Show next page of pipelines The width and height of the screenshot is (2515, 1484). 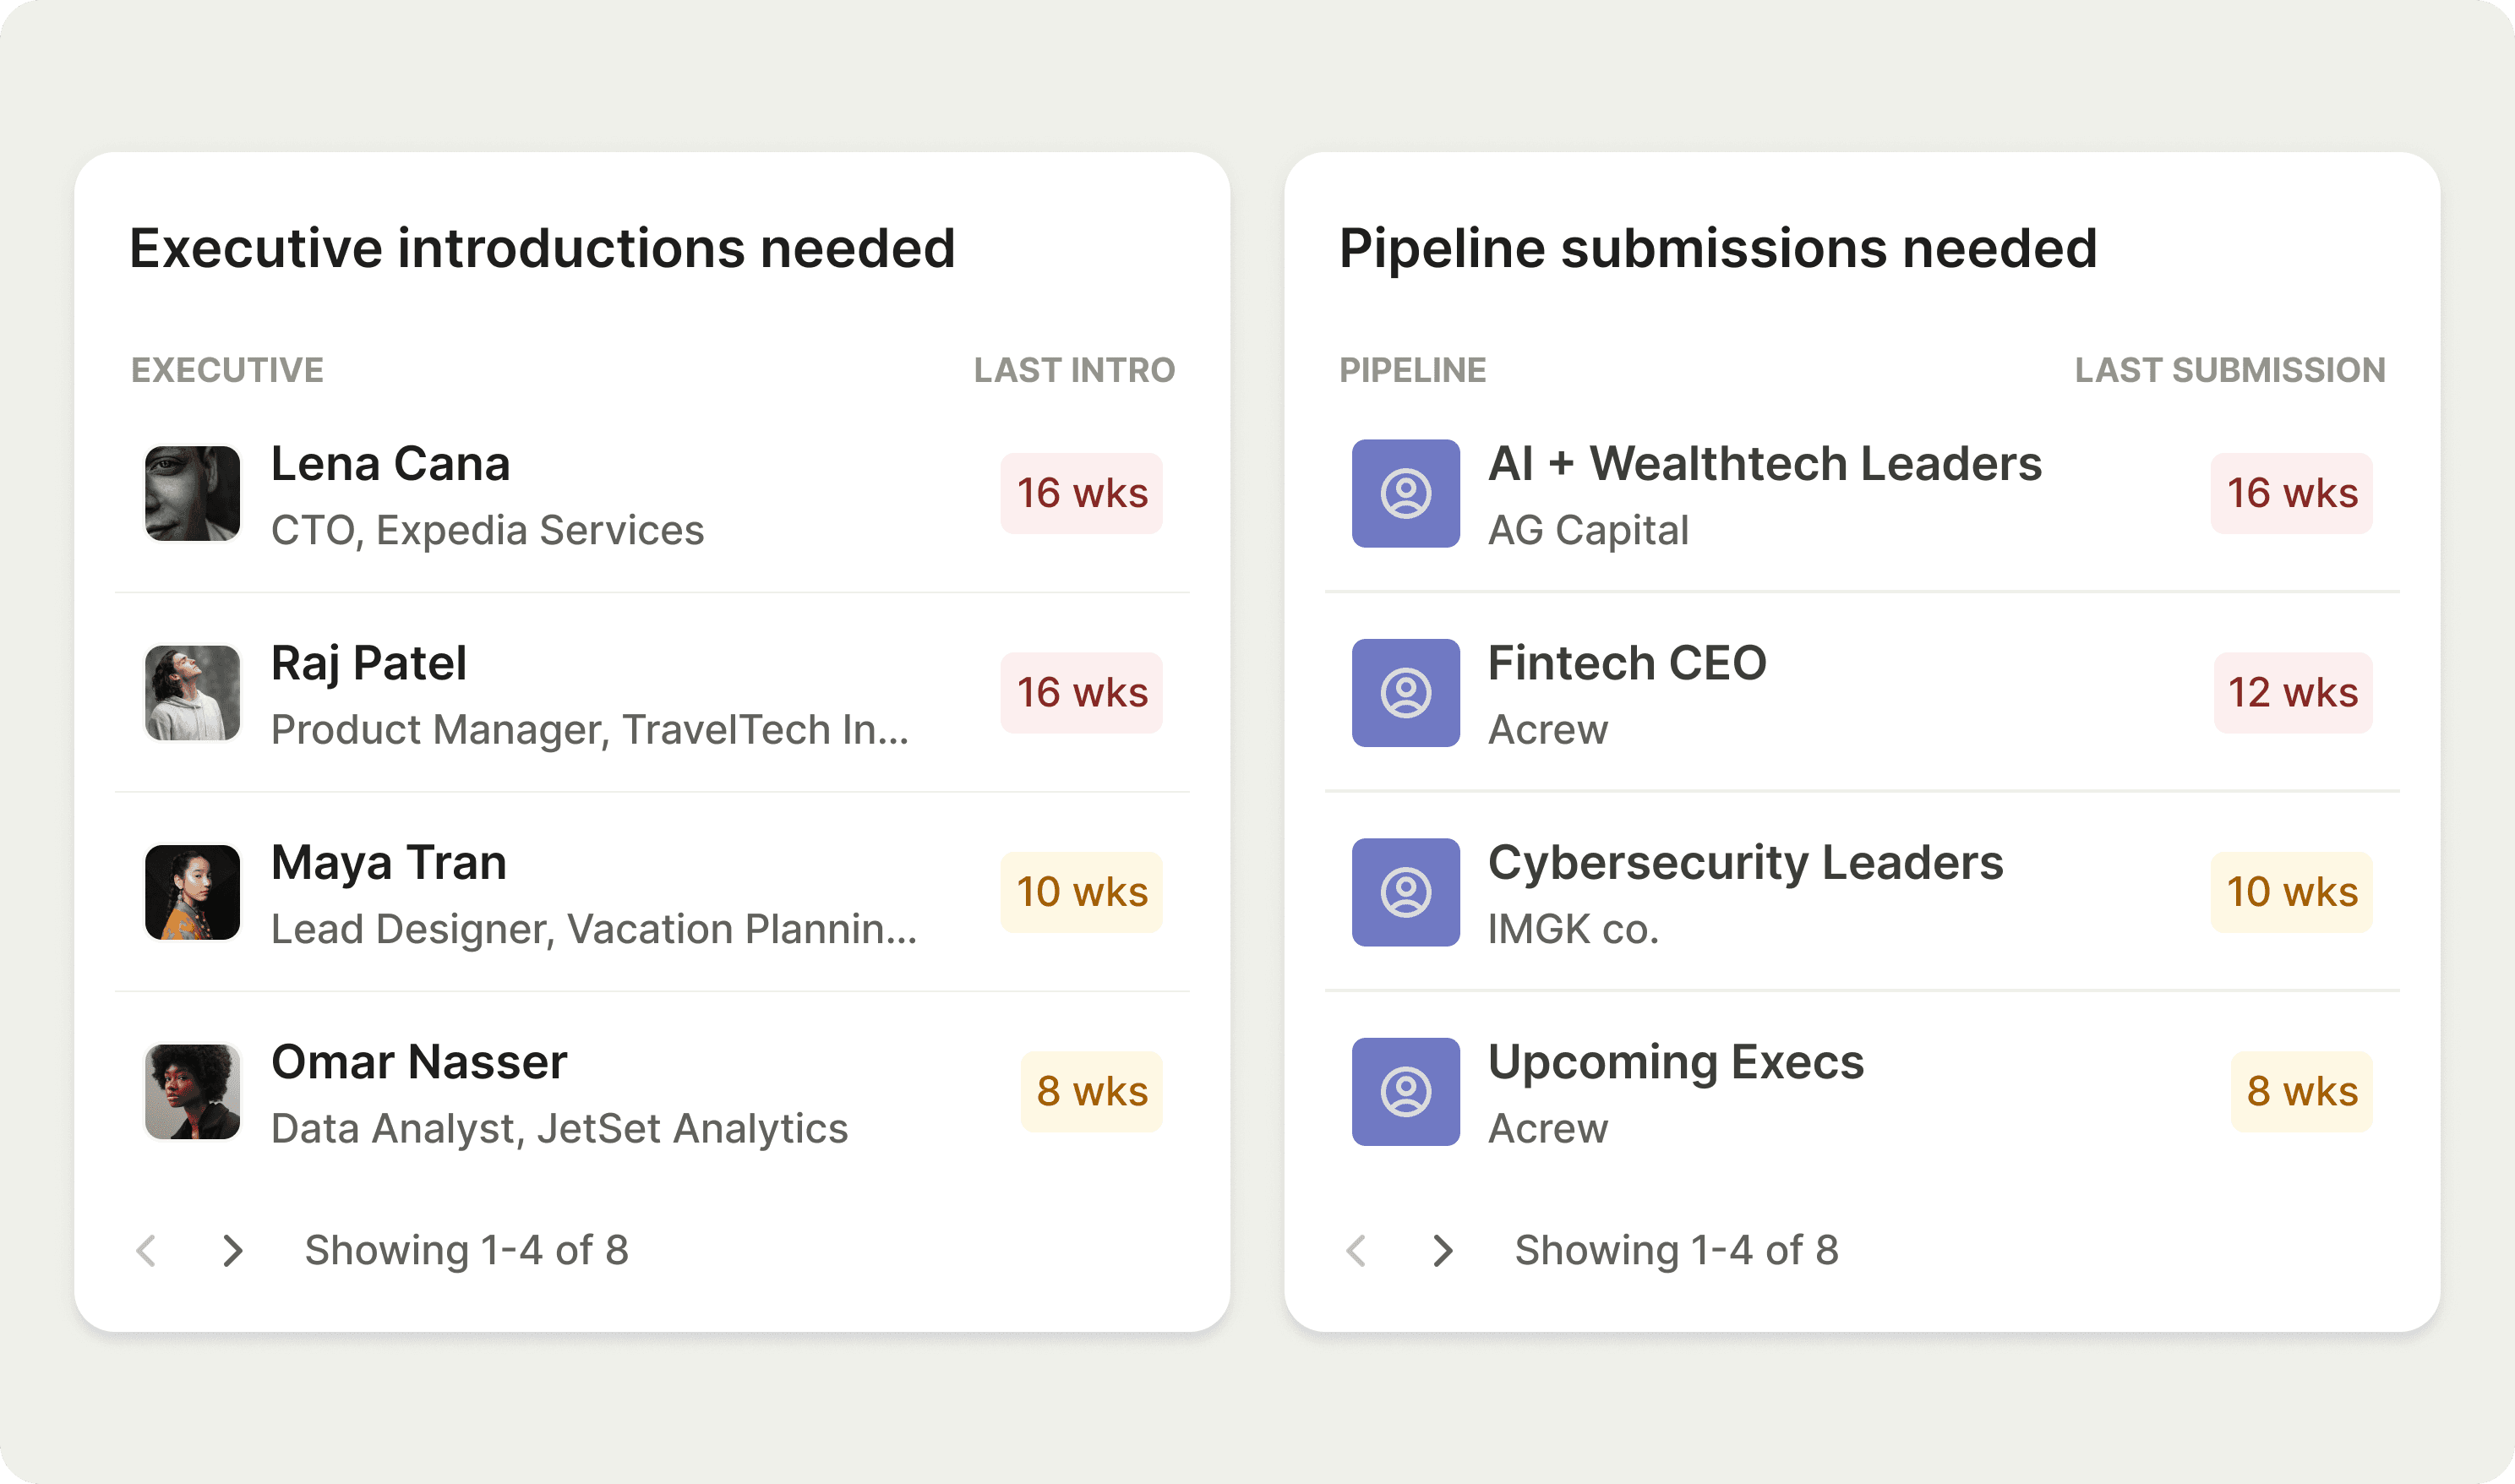point(1442,1250)
